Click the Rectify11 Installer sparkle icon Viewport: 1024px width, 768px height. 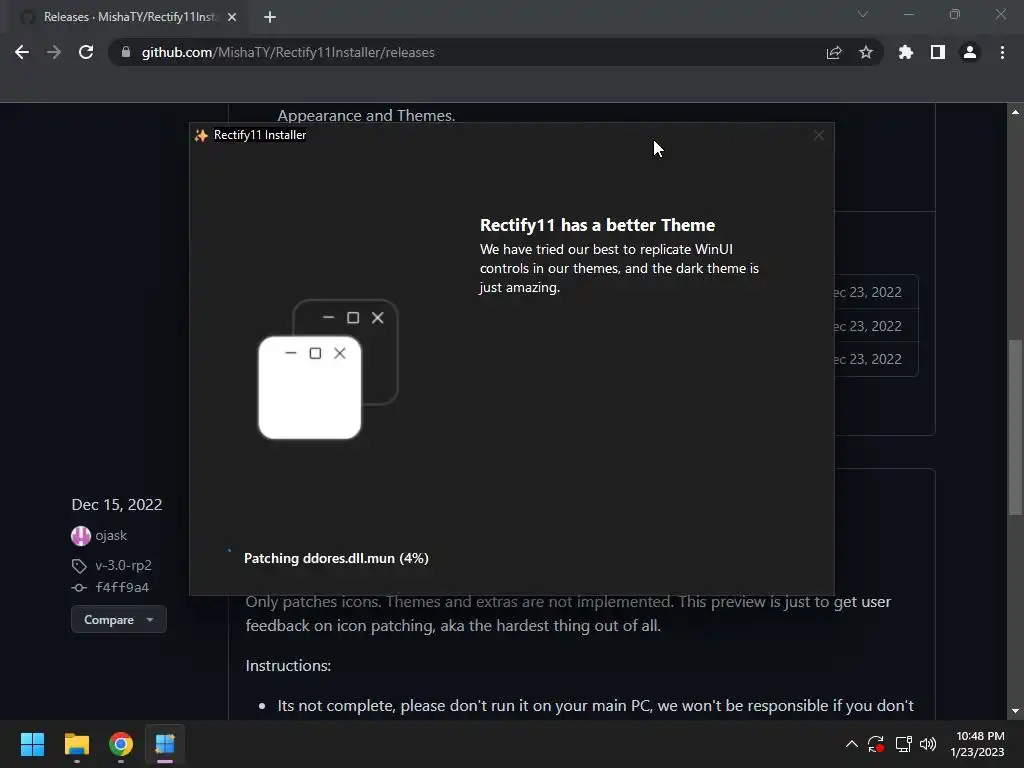pyautogui.click(x=201, y=135)
